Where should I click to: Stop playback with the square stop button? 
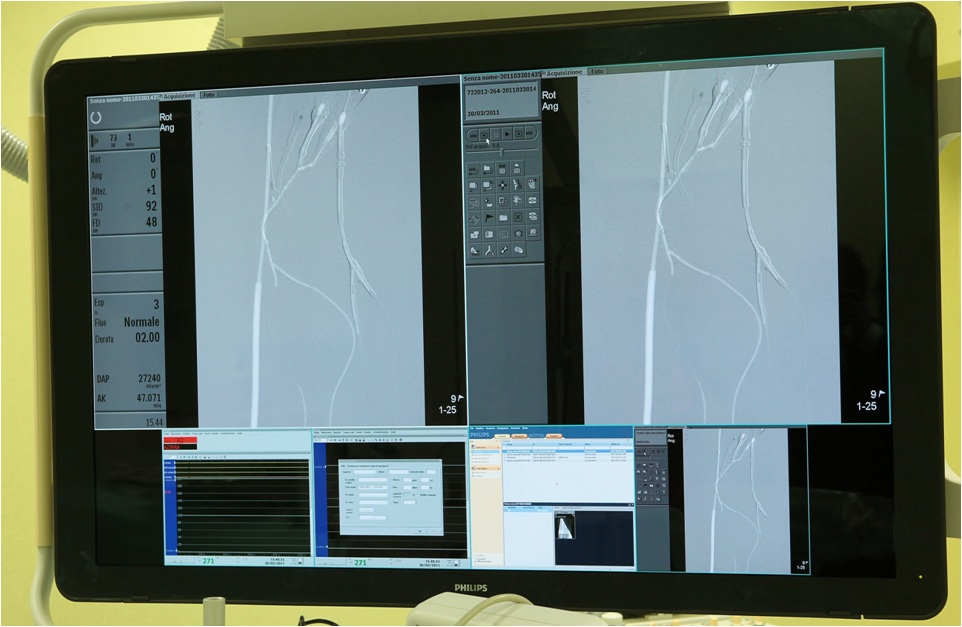[x=496, y=134]
